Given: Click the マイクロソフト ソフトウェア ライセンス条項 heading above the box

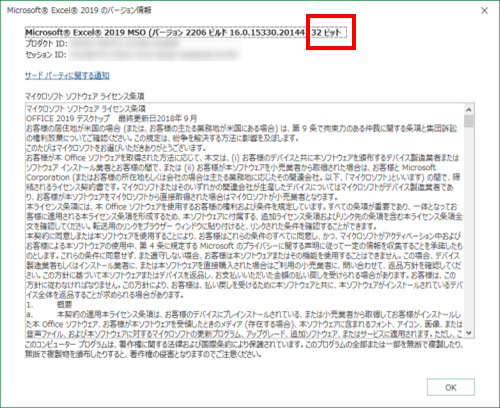Looking at the screenshot, I should click(85, 96).
